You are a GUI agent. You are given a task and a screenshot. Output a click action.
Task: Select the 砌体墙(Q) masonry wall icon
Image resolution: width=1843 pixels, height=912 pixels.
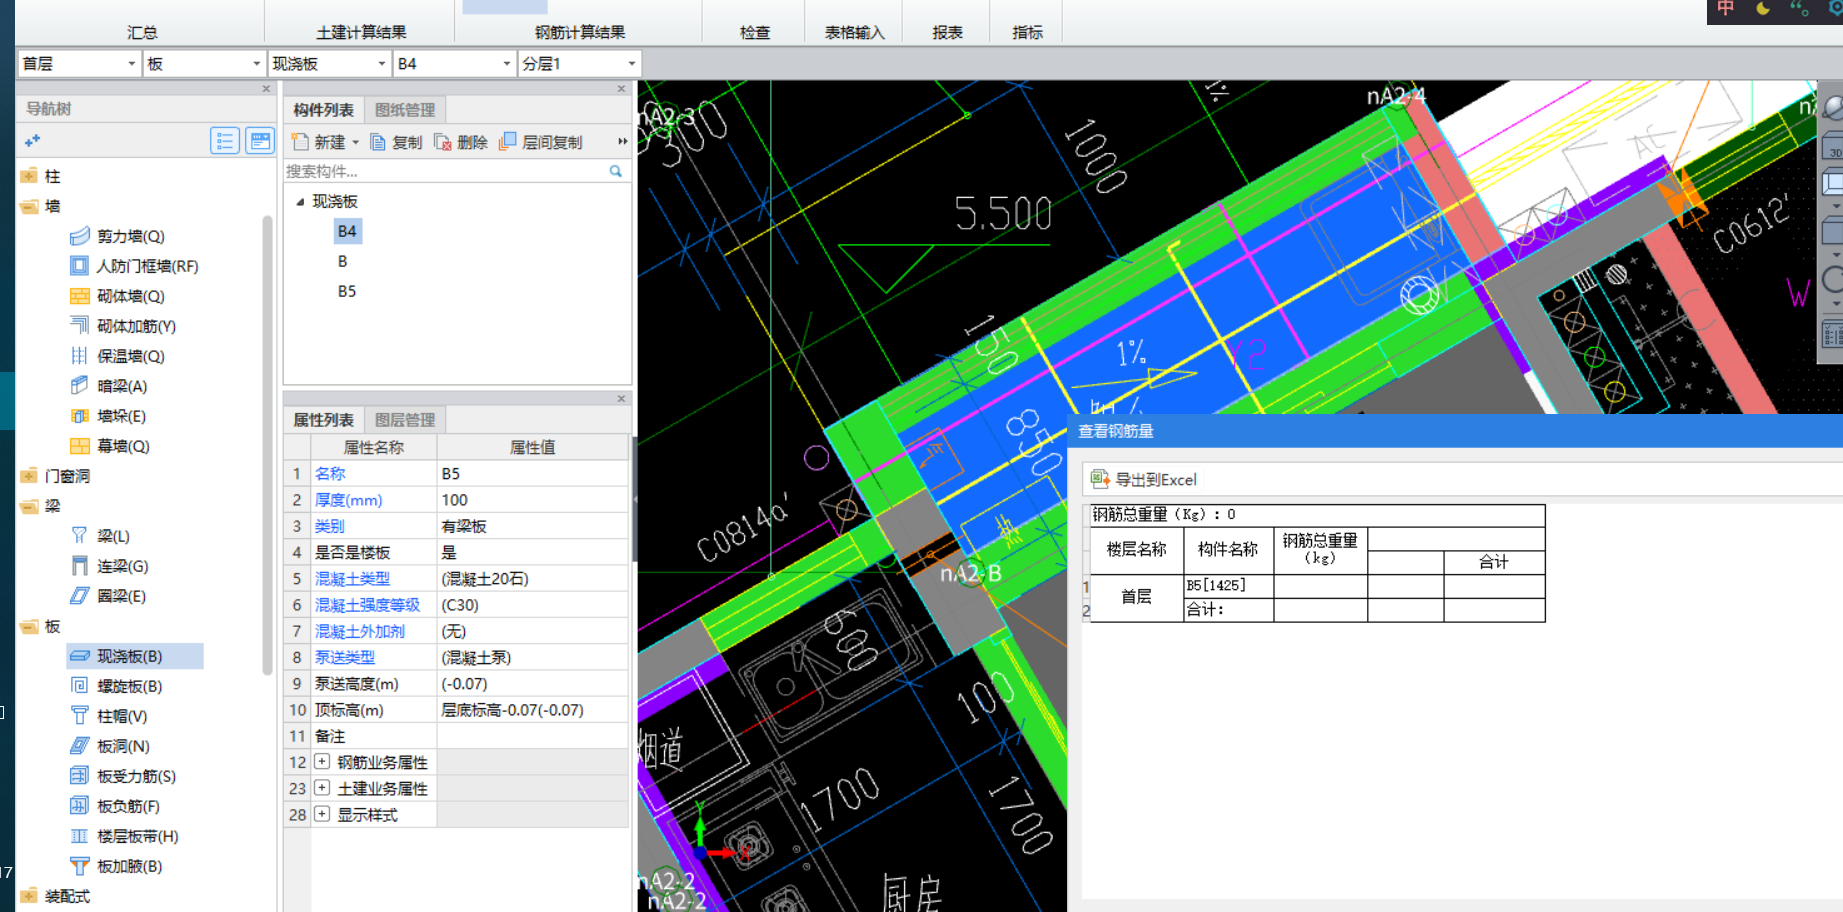coord(79,296)
